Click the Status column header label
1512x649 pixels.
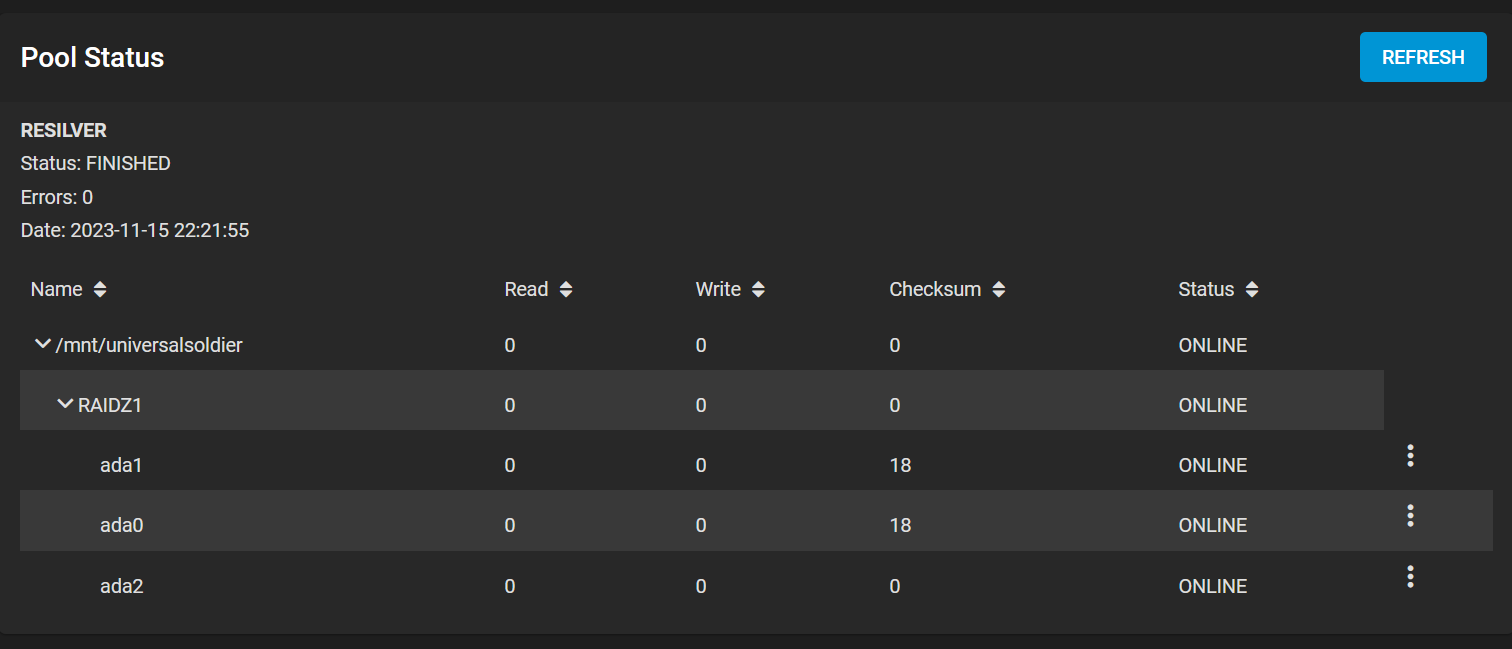pos(1206,290)
